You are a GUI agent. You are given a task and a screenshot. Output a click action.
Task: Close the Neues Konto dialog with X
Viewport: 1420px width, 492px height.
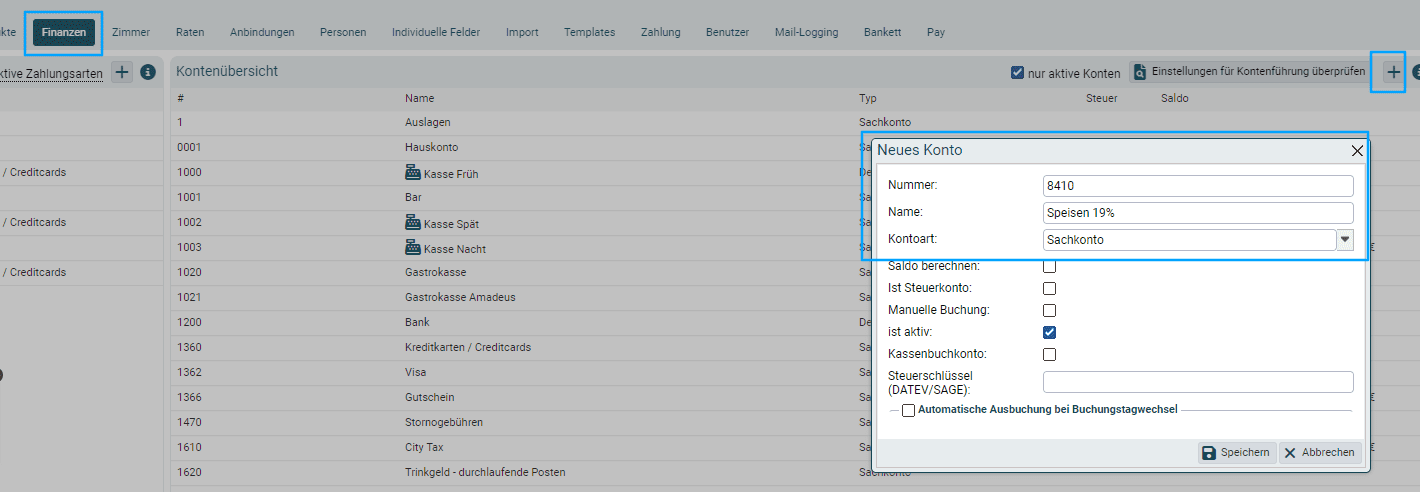coord(1357,151)
